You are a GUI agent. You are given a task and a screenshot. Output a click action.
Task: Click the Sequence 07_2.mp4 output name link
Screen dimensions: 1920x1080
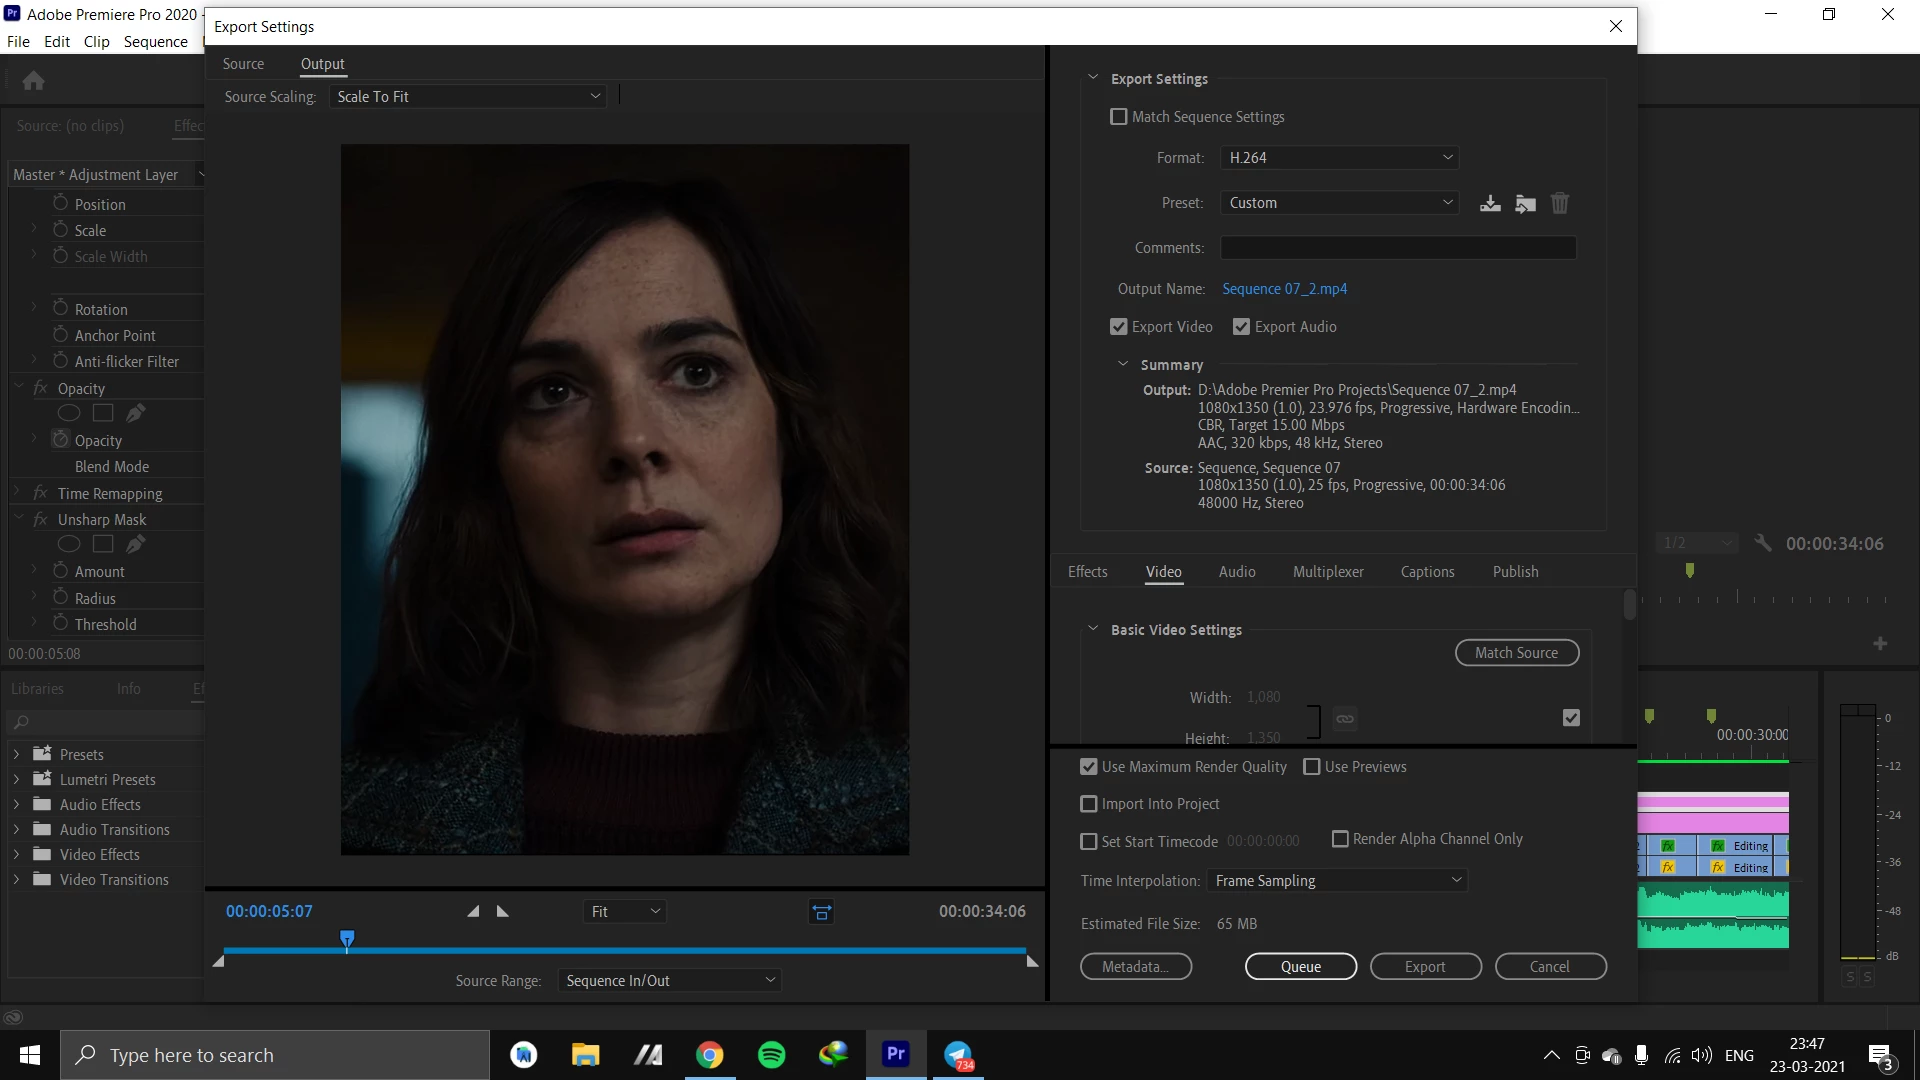click(1284, 289)
